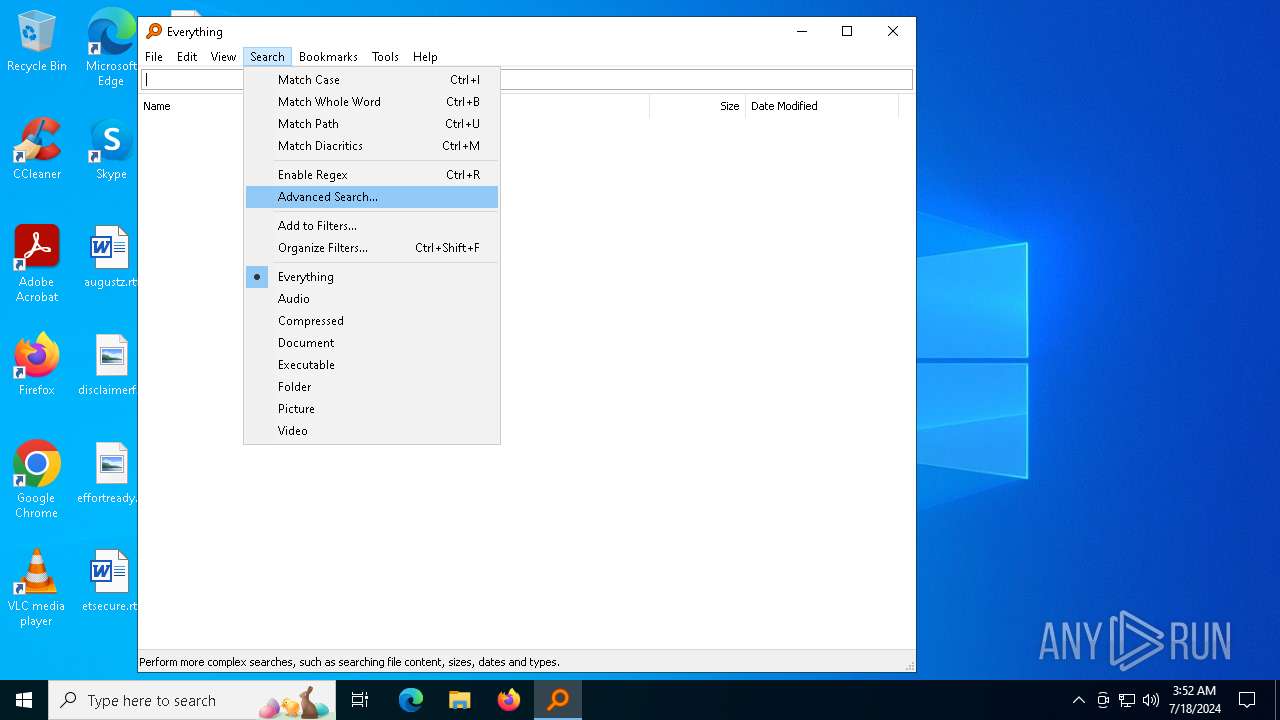Launch the Adobe Acrobat desktop shortcut
This screenshot has height=720, width=1280.
pos(37,264)
